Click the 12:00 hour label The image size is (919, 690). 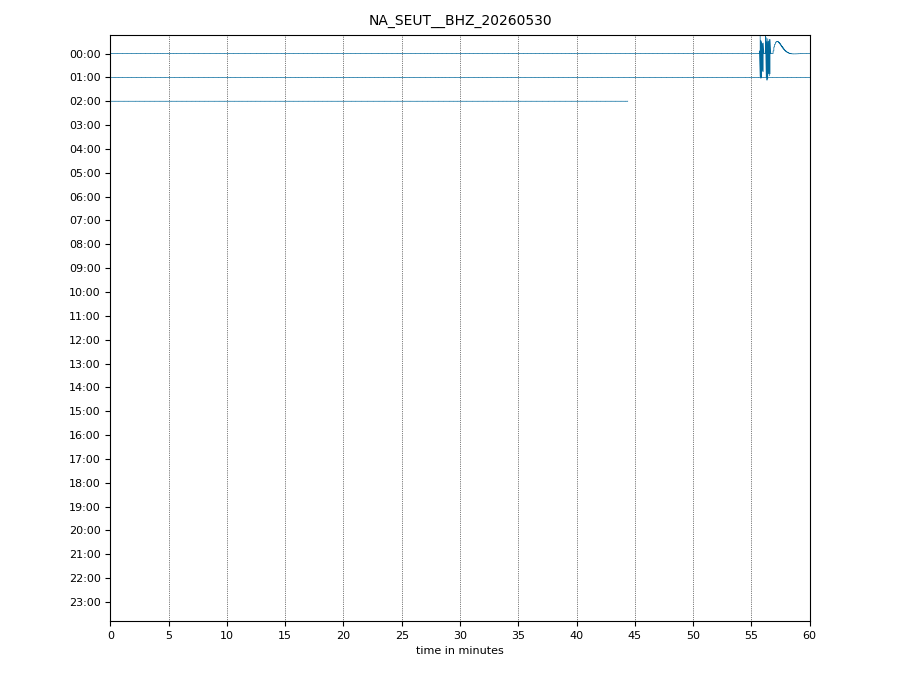coord(85,340)
